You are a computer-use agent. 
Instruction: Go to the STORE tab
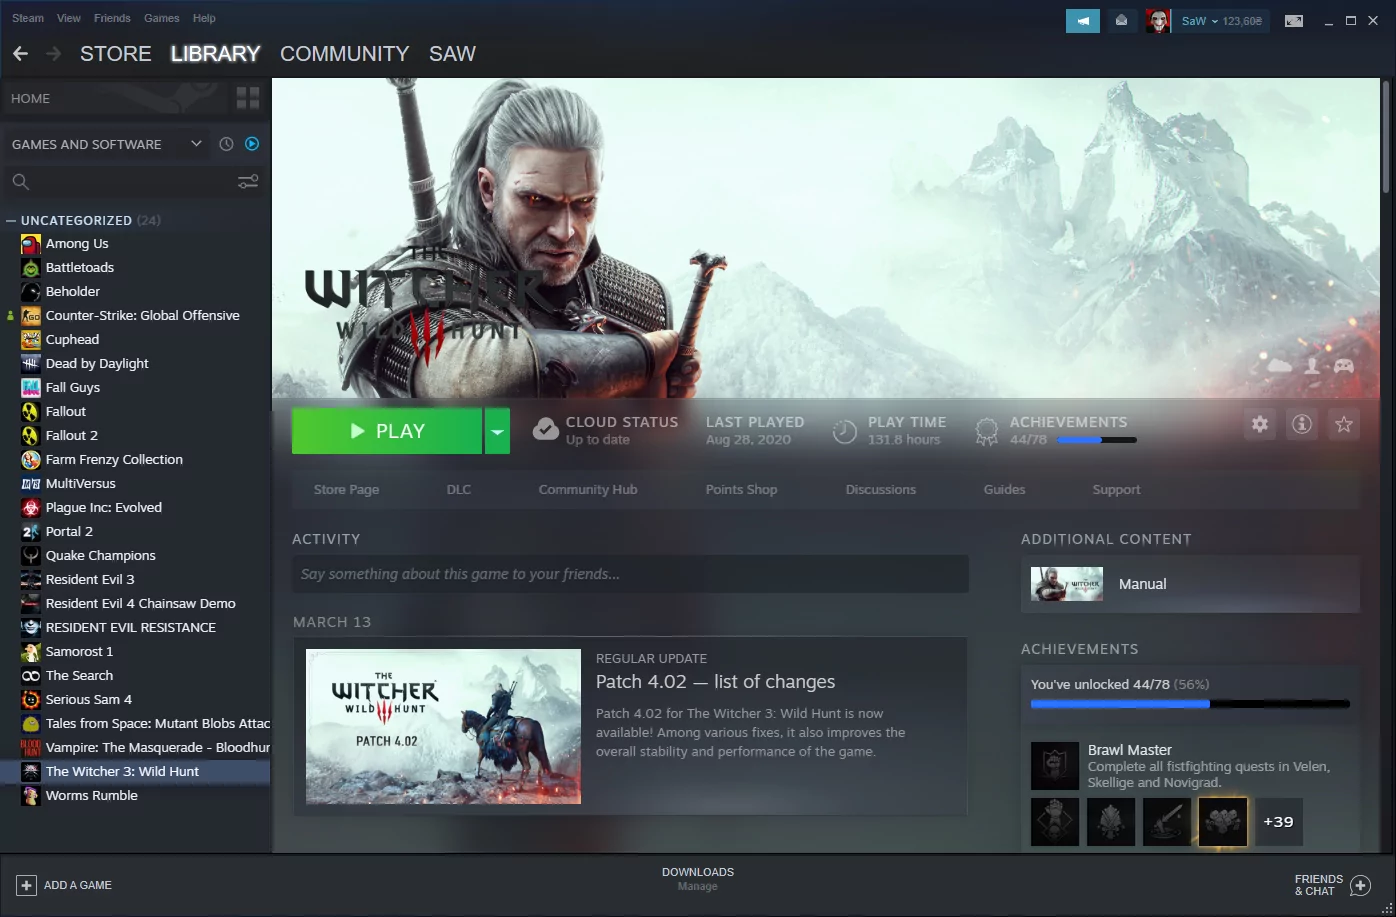point(116,54)
